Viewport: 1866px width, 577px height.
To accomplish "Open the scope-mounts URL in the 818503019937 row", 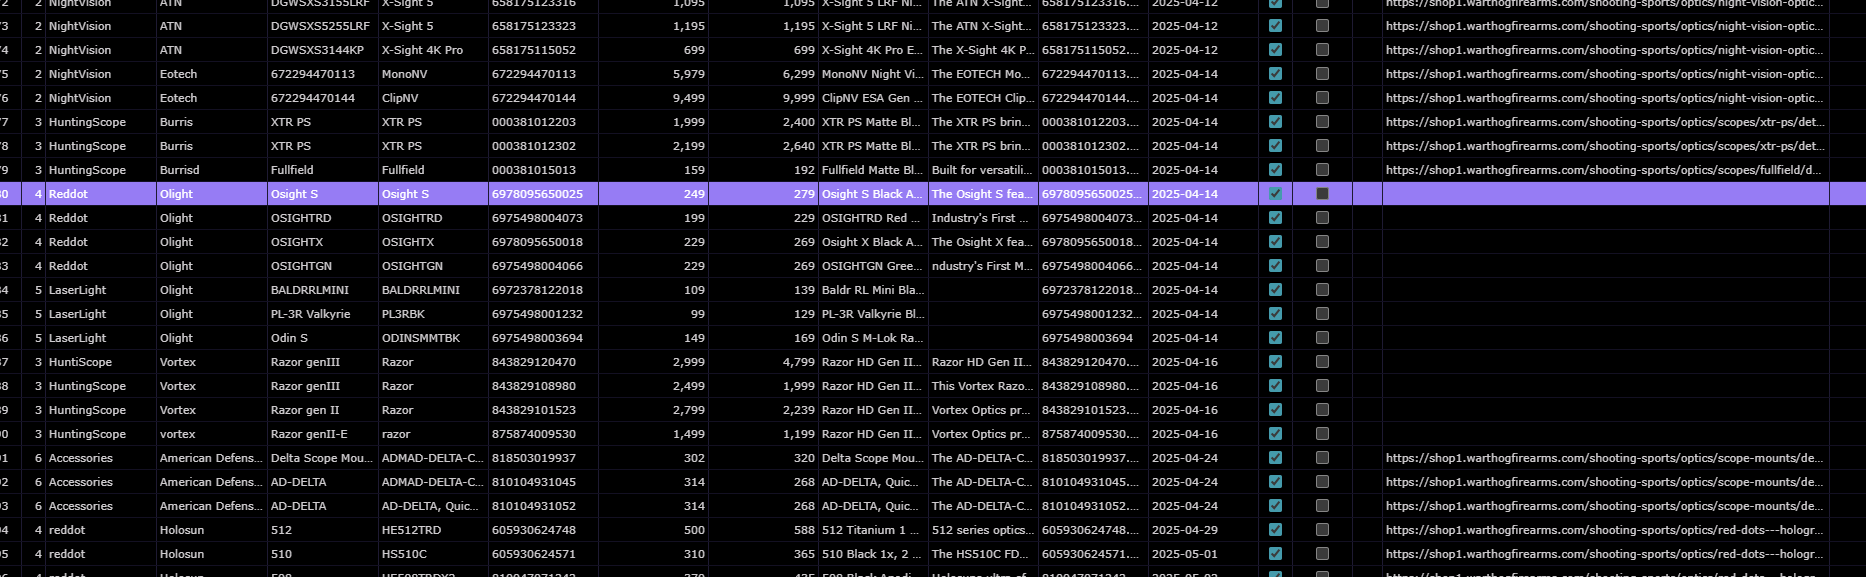I will click(x=1604, y=458).
